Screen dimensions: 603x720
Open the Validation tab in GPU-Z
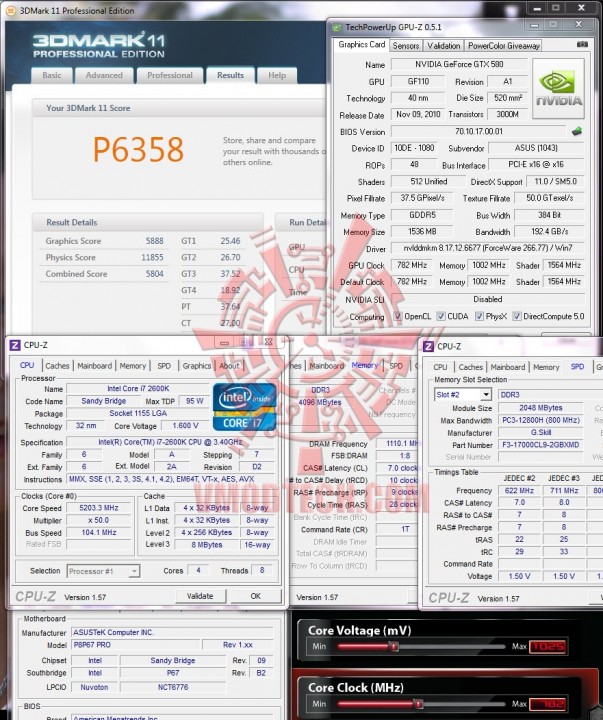(444, 46)
